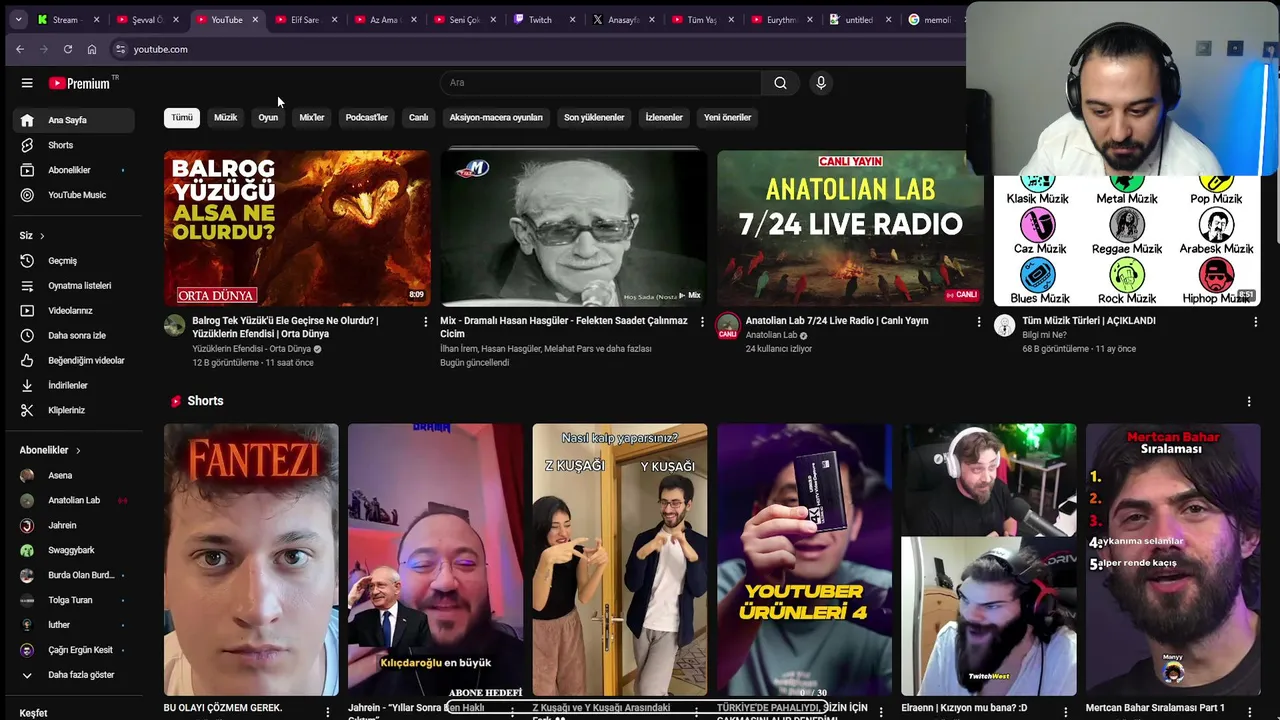Open Daha sonra izle in the sidebar
This screenshot has width=1280, height=720.
(x=74, y=336)
